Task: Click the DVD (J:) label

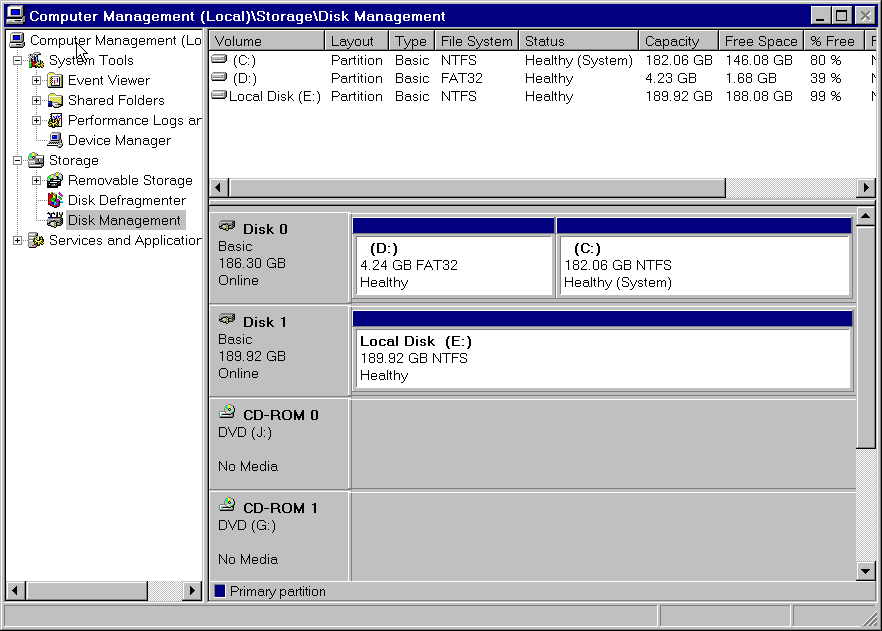Action: click(245, 432)
